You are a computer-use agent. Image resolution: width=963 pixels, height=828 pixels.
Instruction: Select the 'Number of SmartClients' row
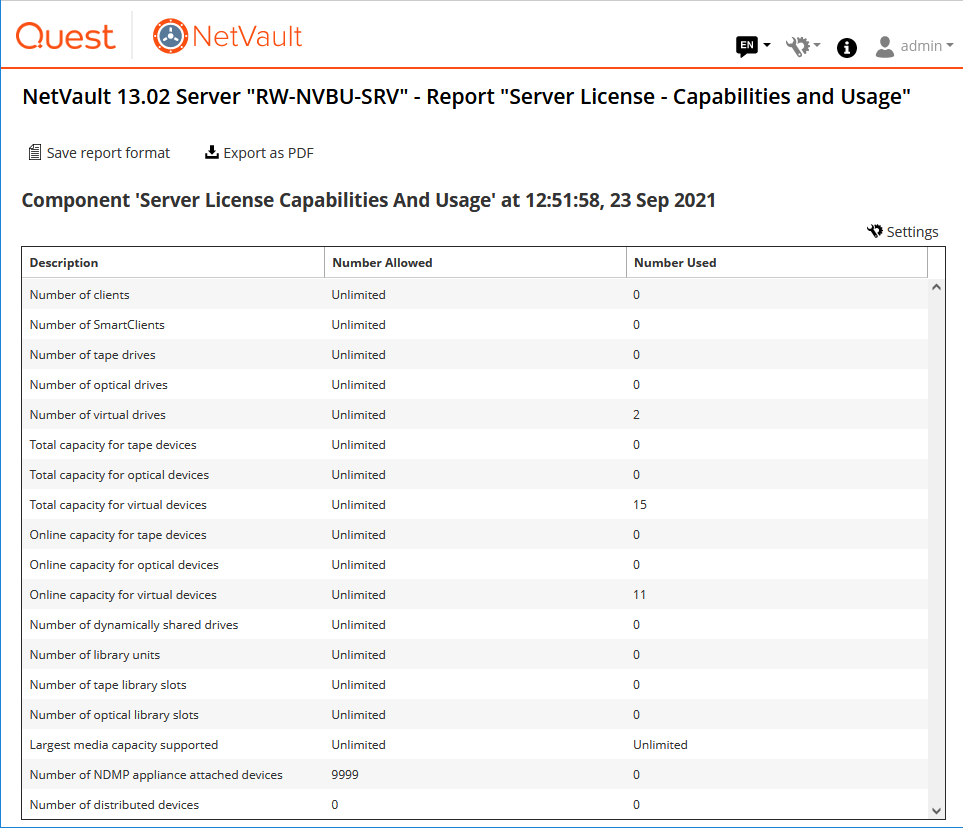coord(475,325)
